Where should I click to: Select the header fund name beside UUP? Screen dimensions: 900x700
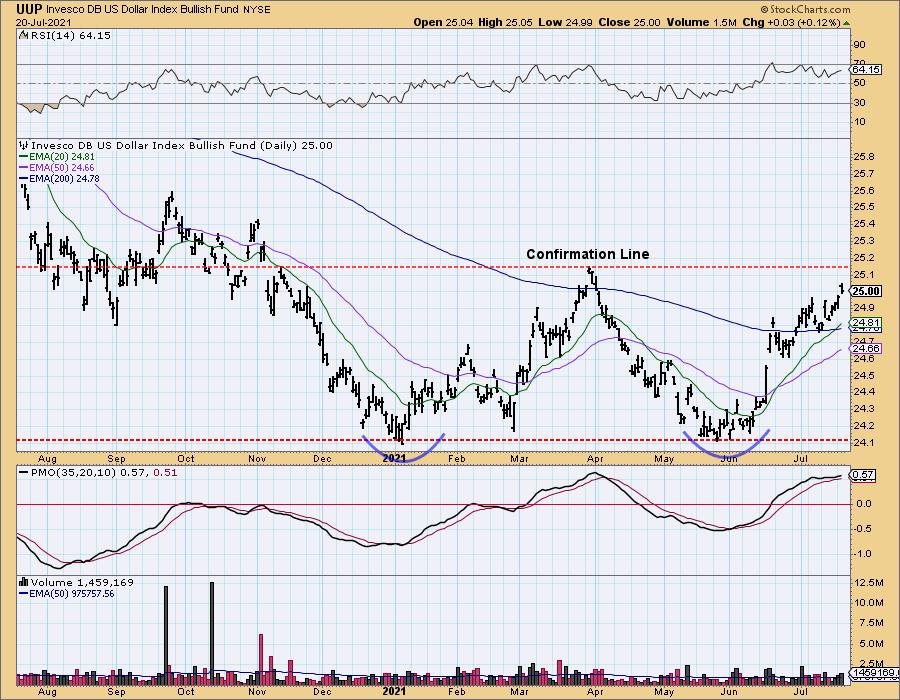pos(143,10)
